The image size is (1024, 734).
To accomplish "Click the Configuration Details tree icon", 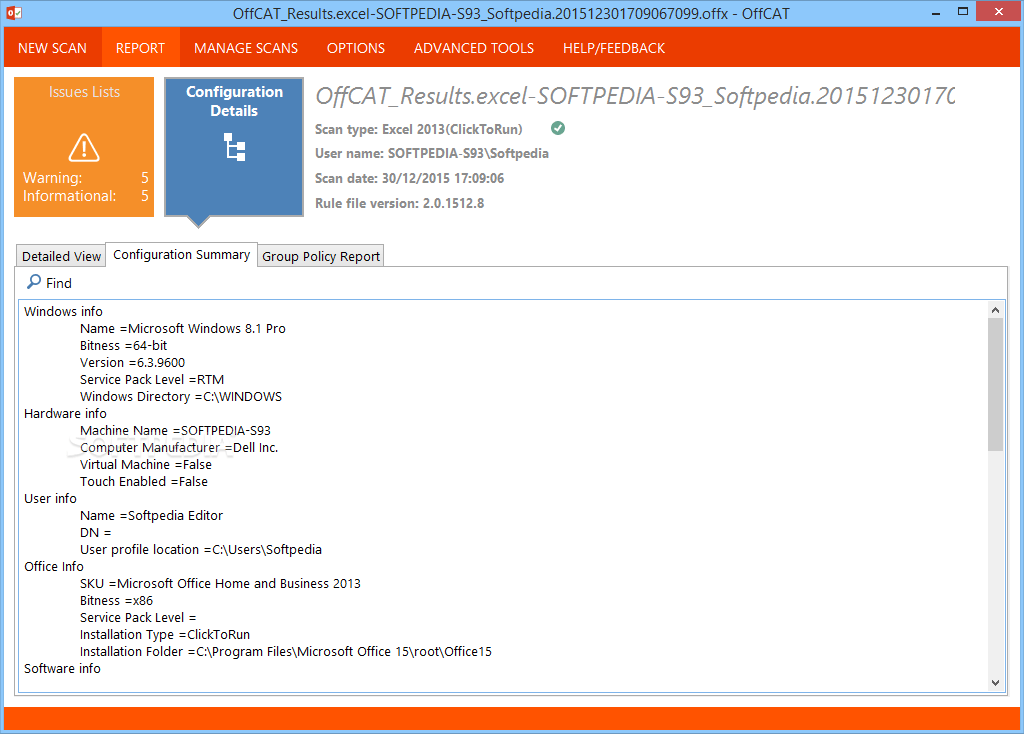I will [234, 147].
